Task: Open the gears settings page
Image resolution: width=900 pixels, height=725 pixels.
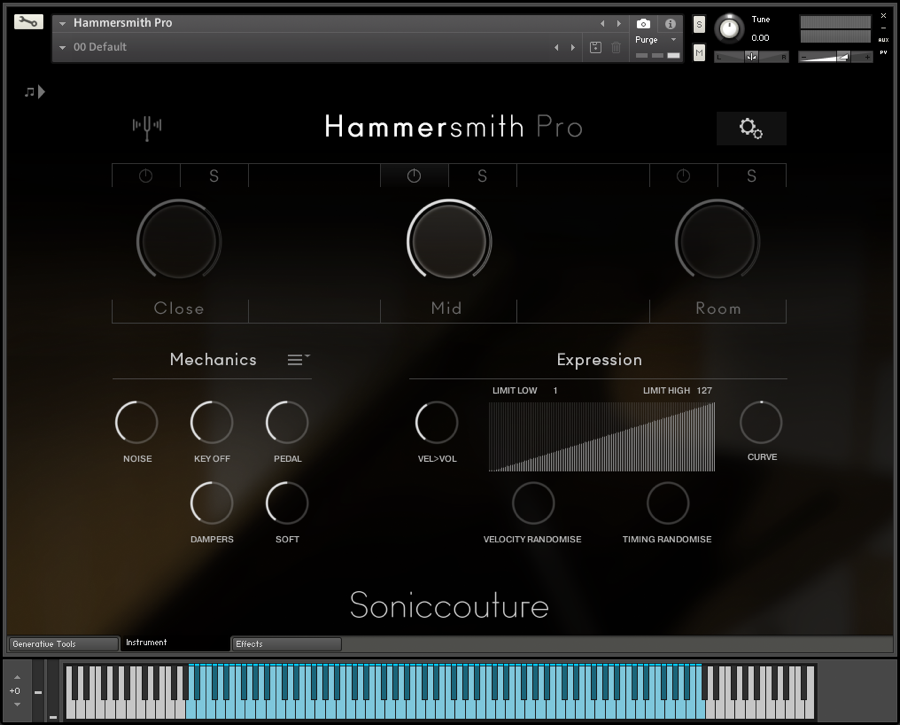Action: click(751, 129)
